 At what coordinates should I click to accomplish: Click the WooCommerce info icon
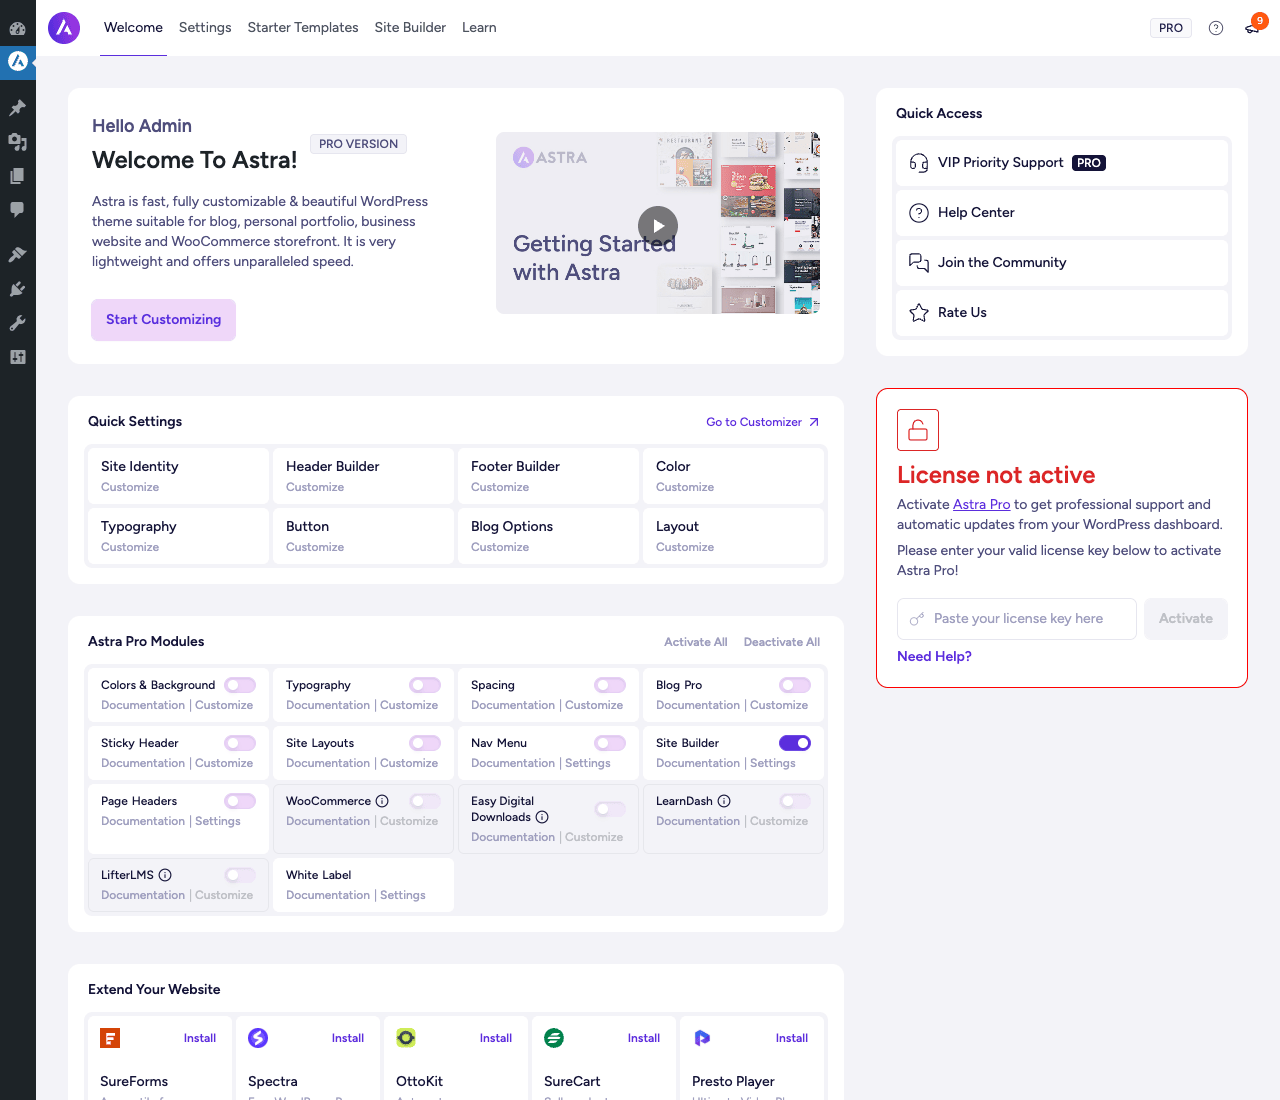pyautogui.click(x=382, y=801)
